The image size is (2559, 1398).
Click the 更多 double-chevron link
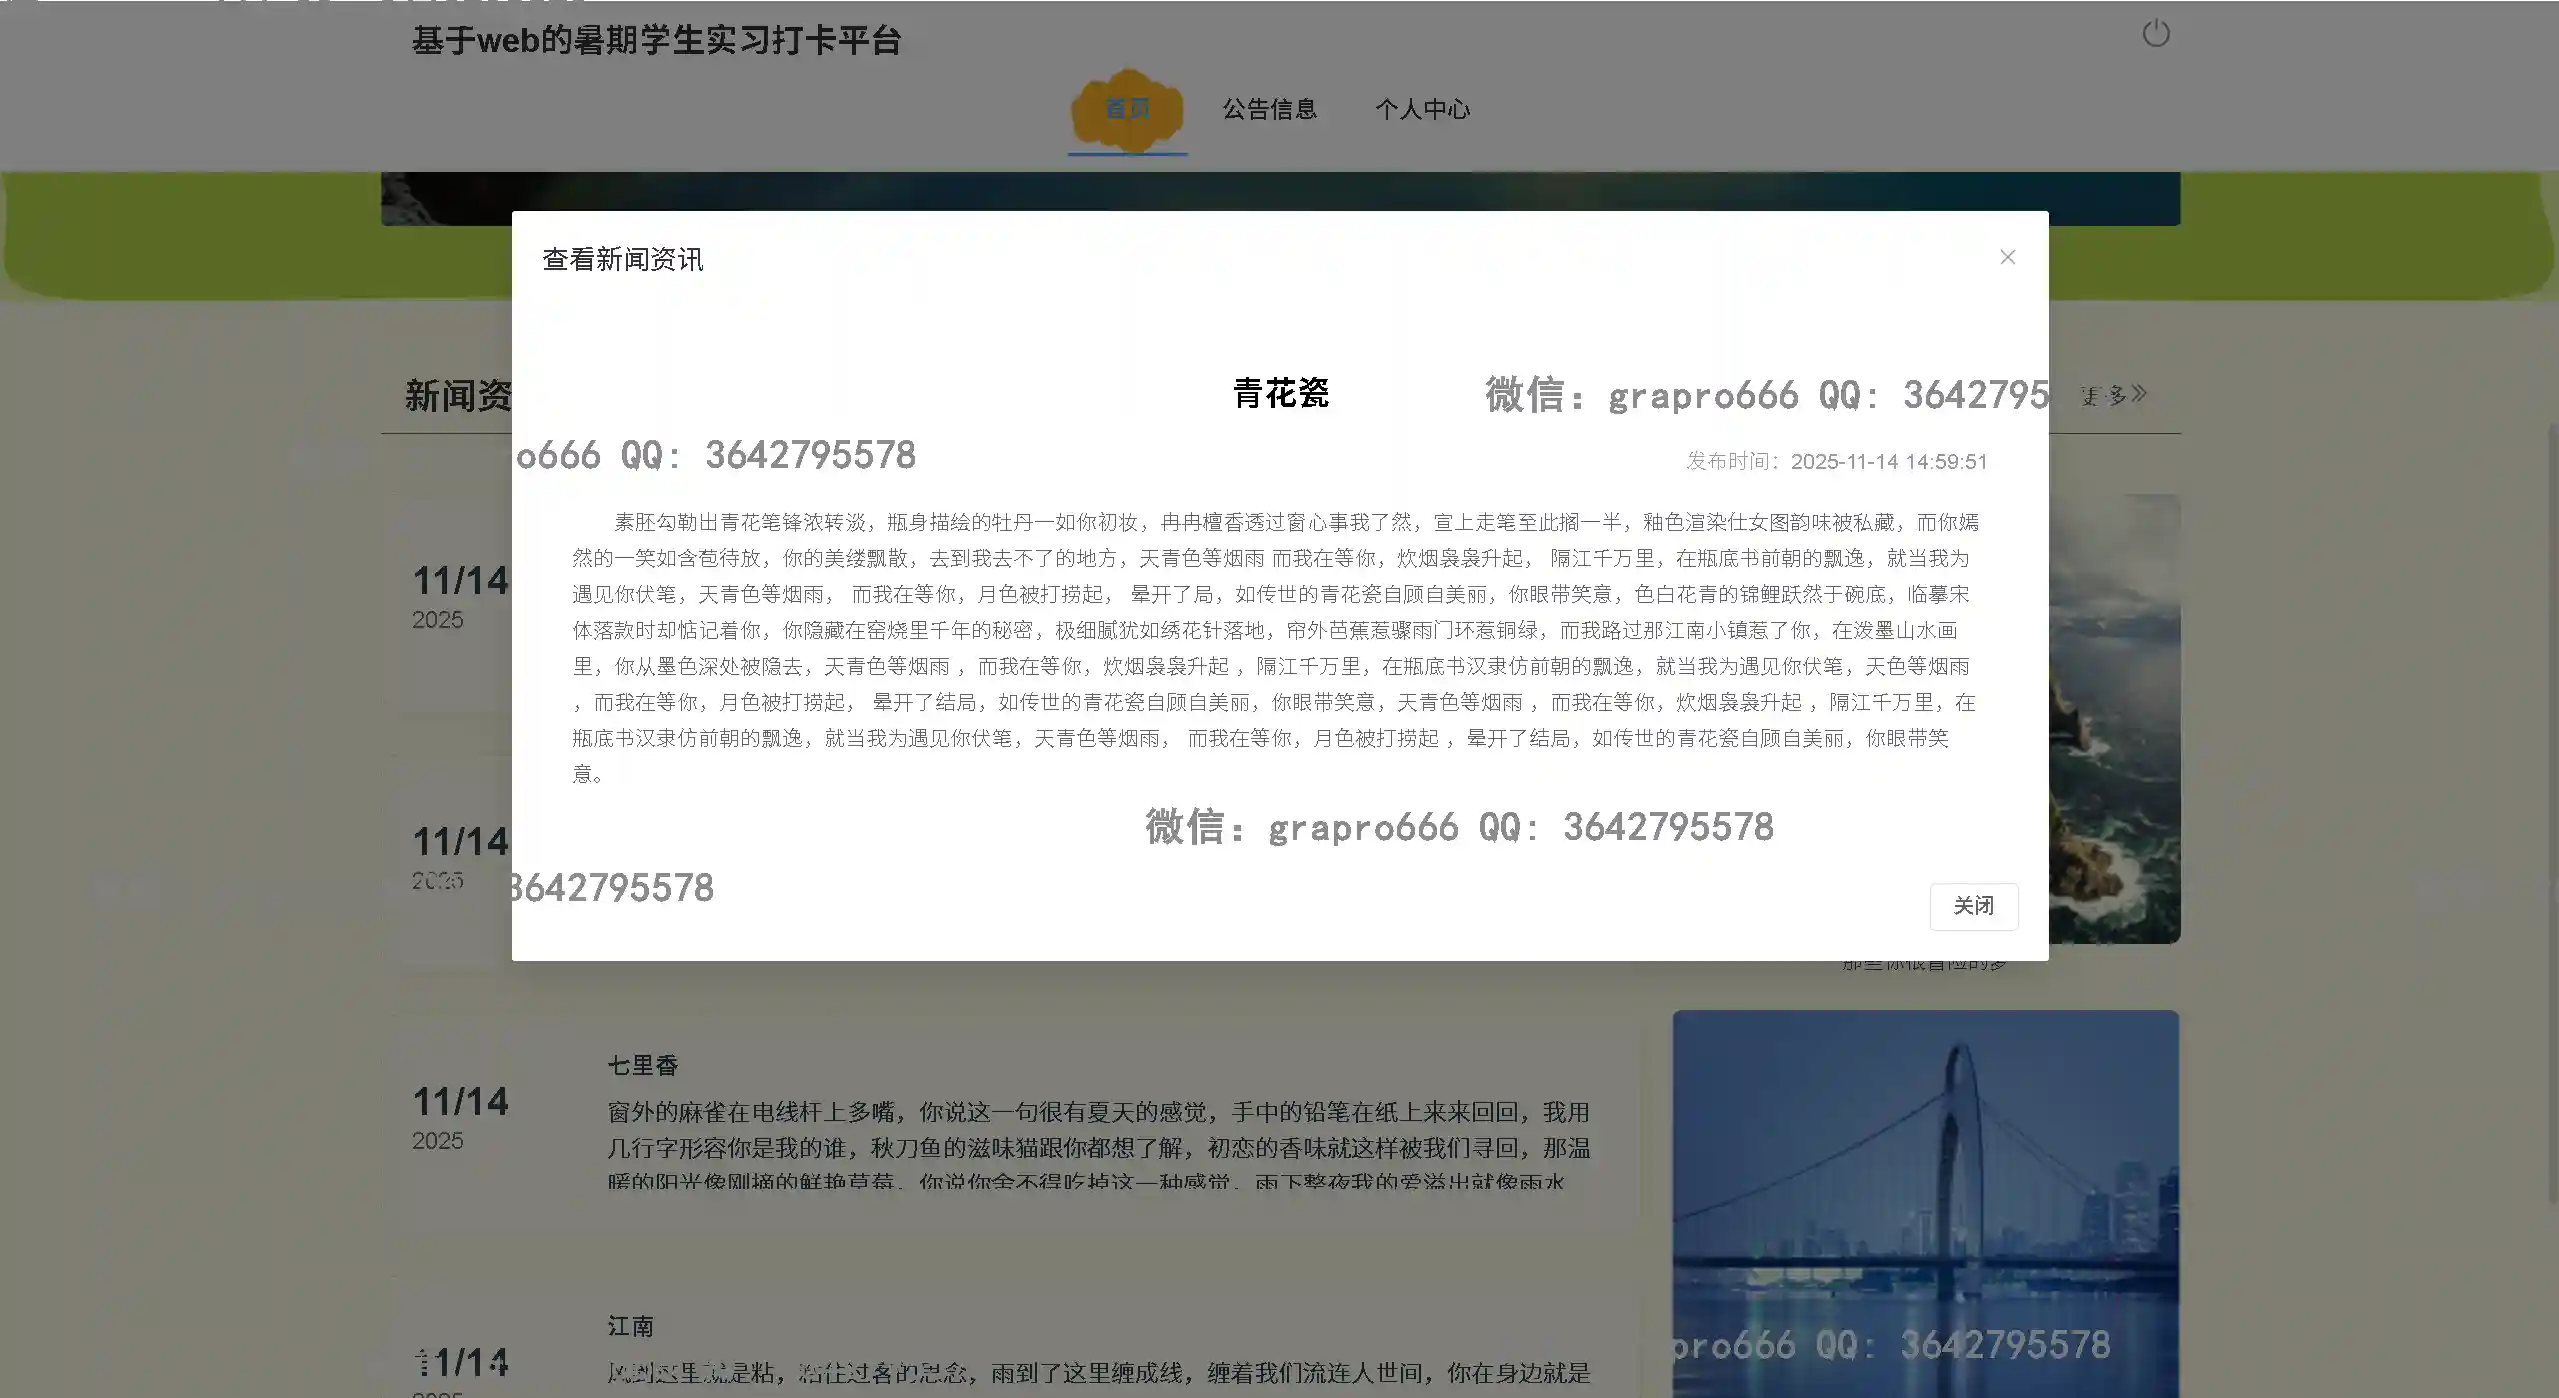pyautogui.click(x=2114, y=395)
